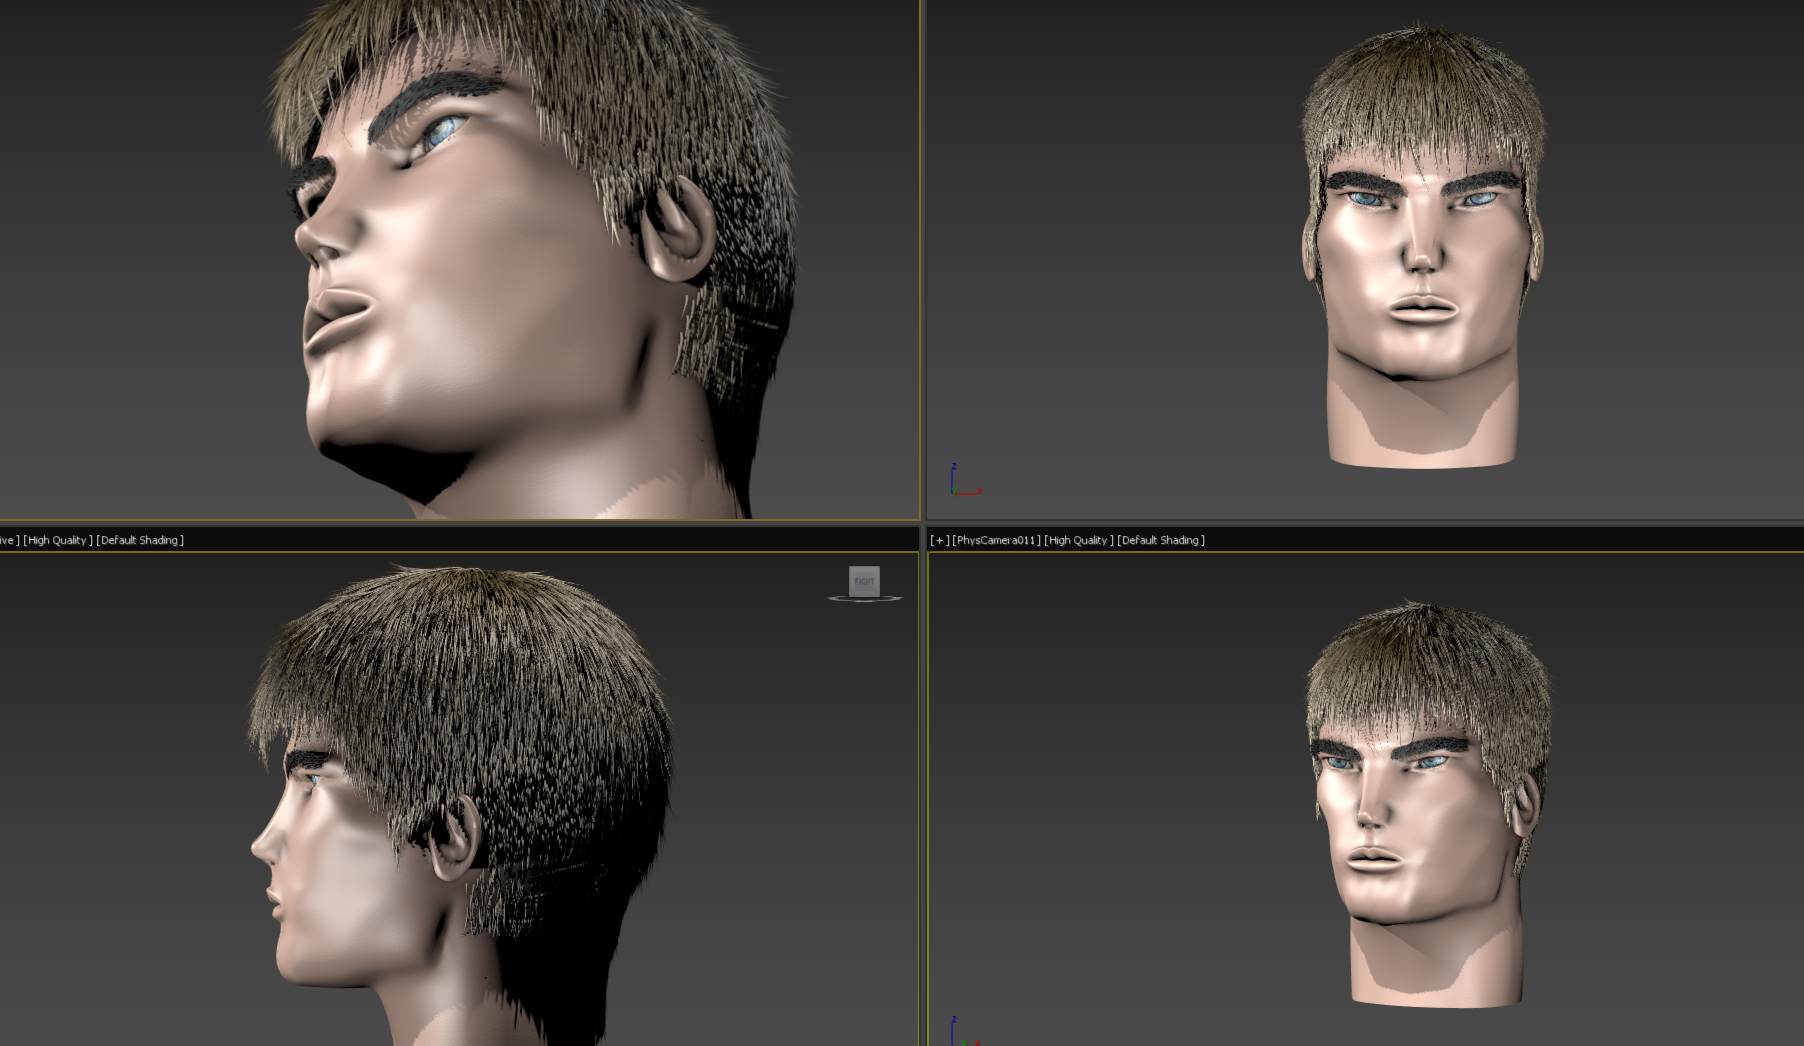Open Default Shading menu of PhysCamera011 viewport

point(1161,540)
